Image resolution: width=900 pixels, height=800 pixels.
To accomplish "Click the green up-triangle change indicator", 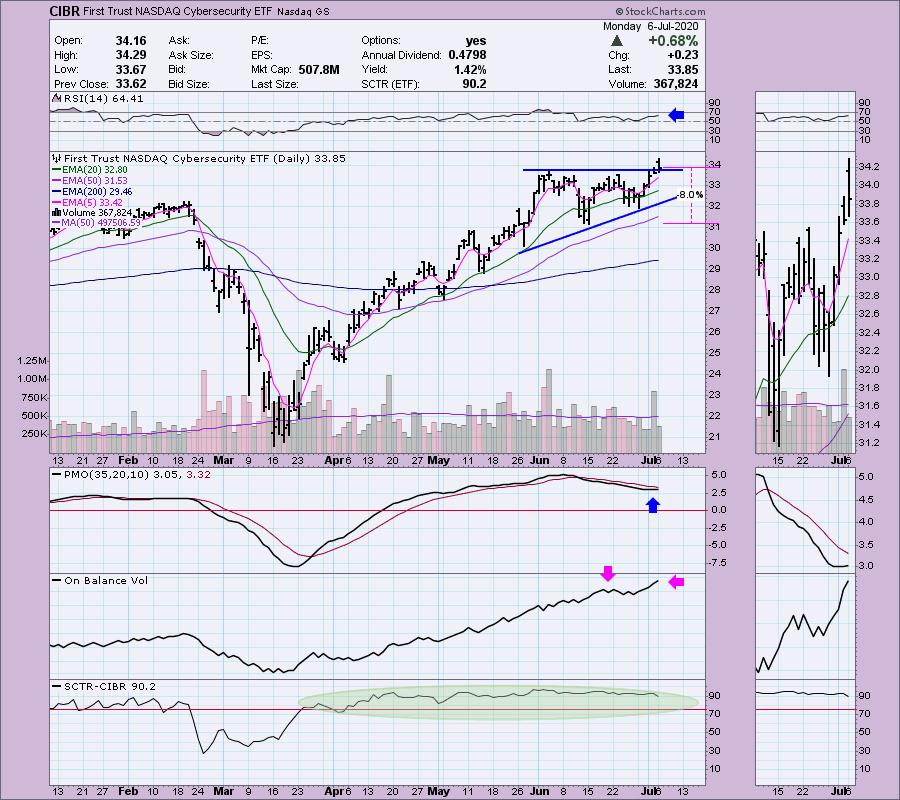I will (x=617, y=41).
